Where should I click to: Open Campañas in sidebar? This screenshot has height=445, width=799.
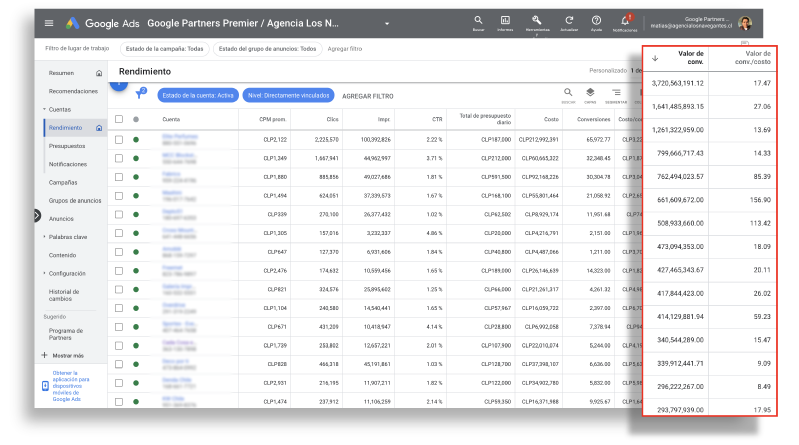(63, 182)
